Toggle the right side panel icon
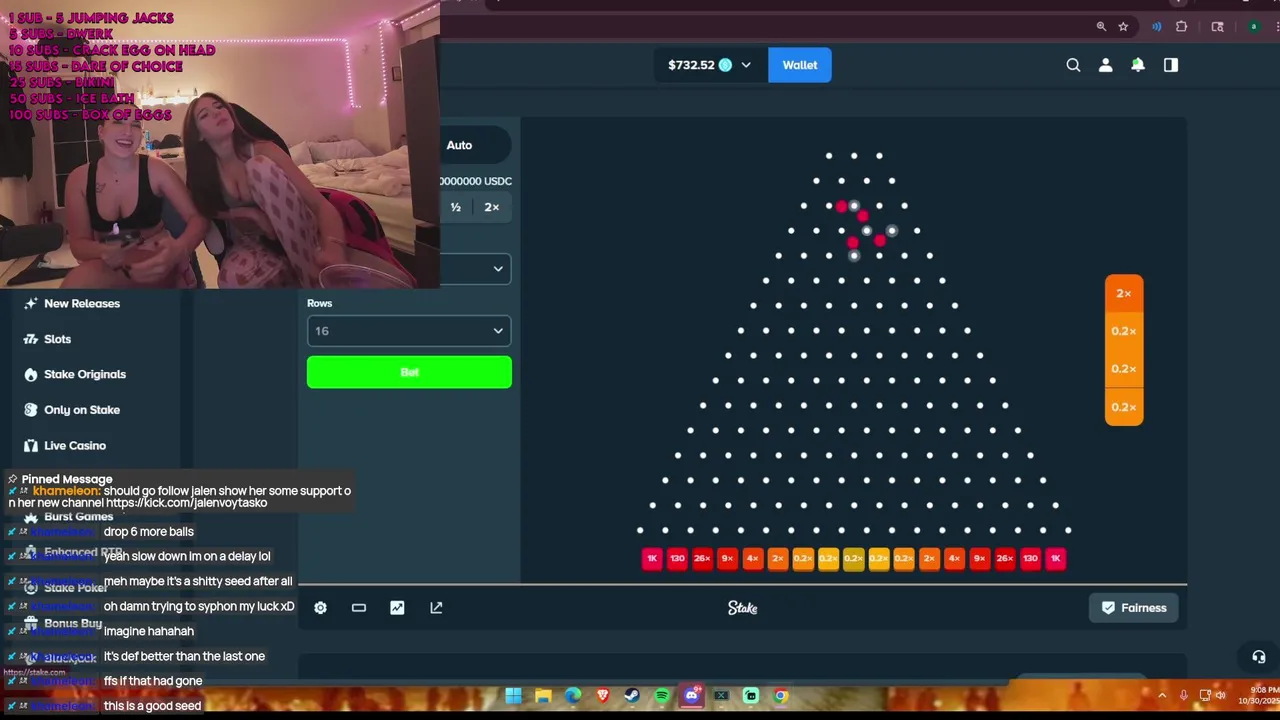 coord(1171,65)
